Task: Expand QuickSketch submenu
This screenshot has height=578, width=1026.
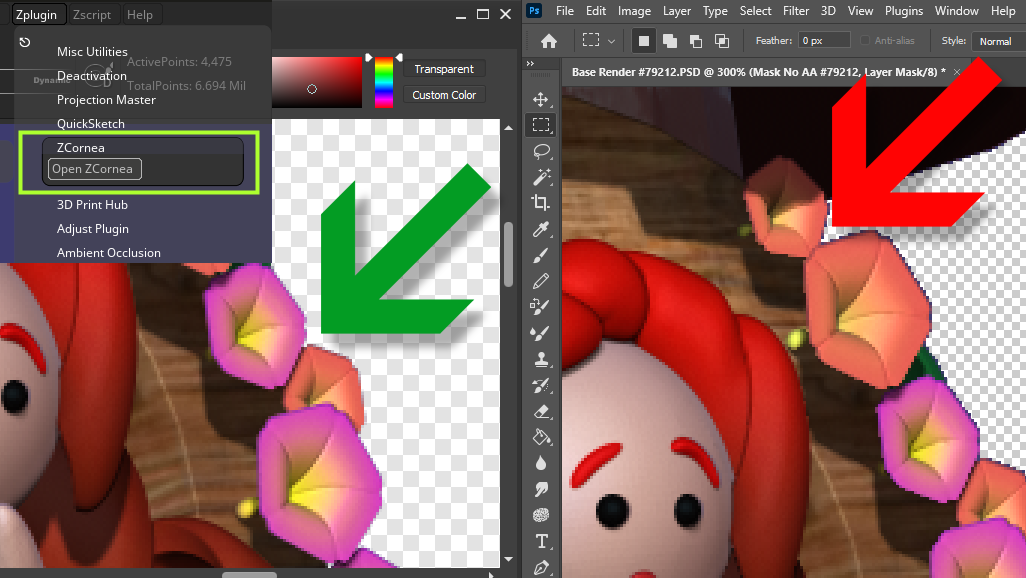Action: point(90,124)
